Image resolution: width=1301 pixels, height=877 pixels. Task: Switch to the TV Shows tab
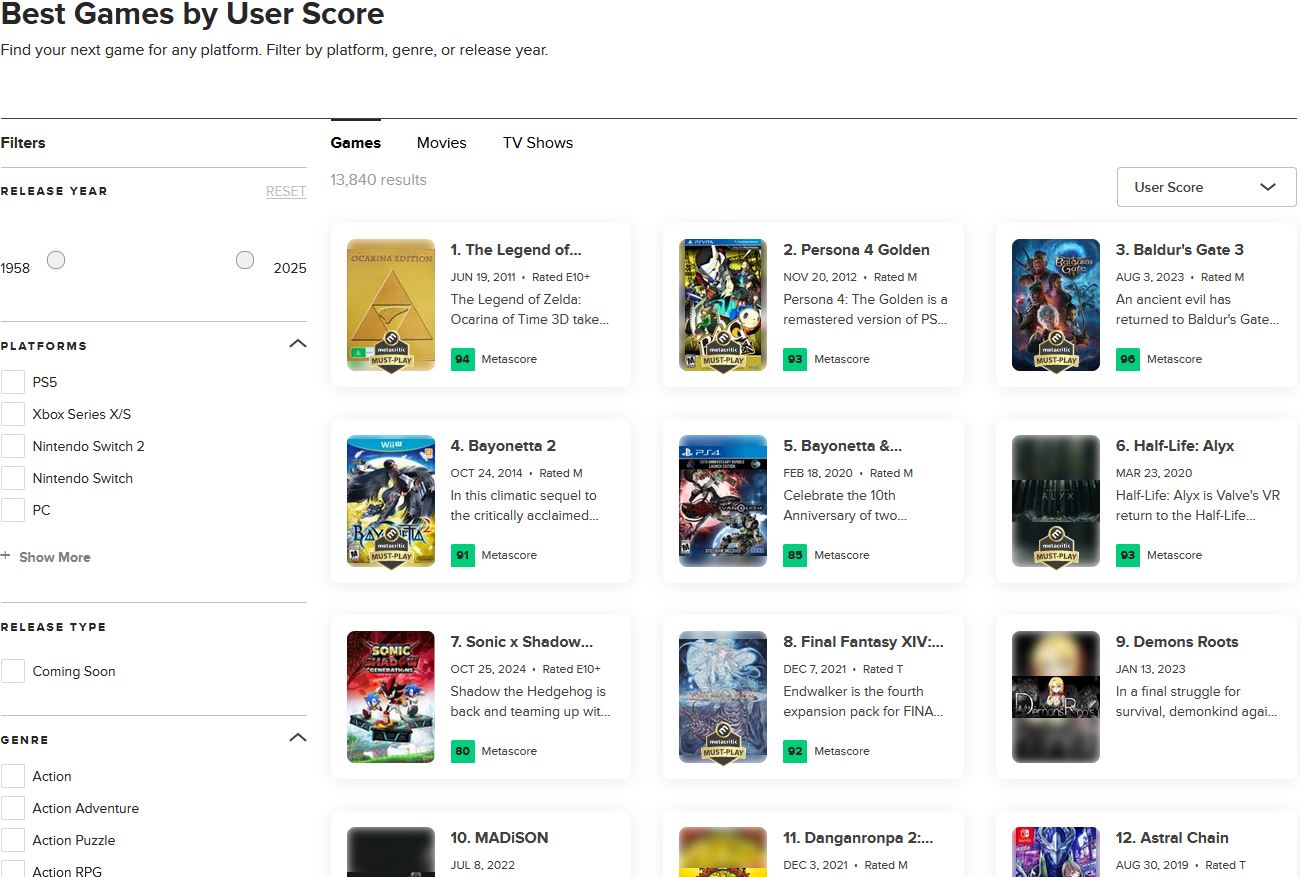click(x=538, y=143)
